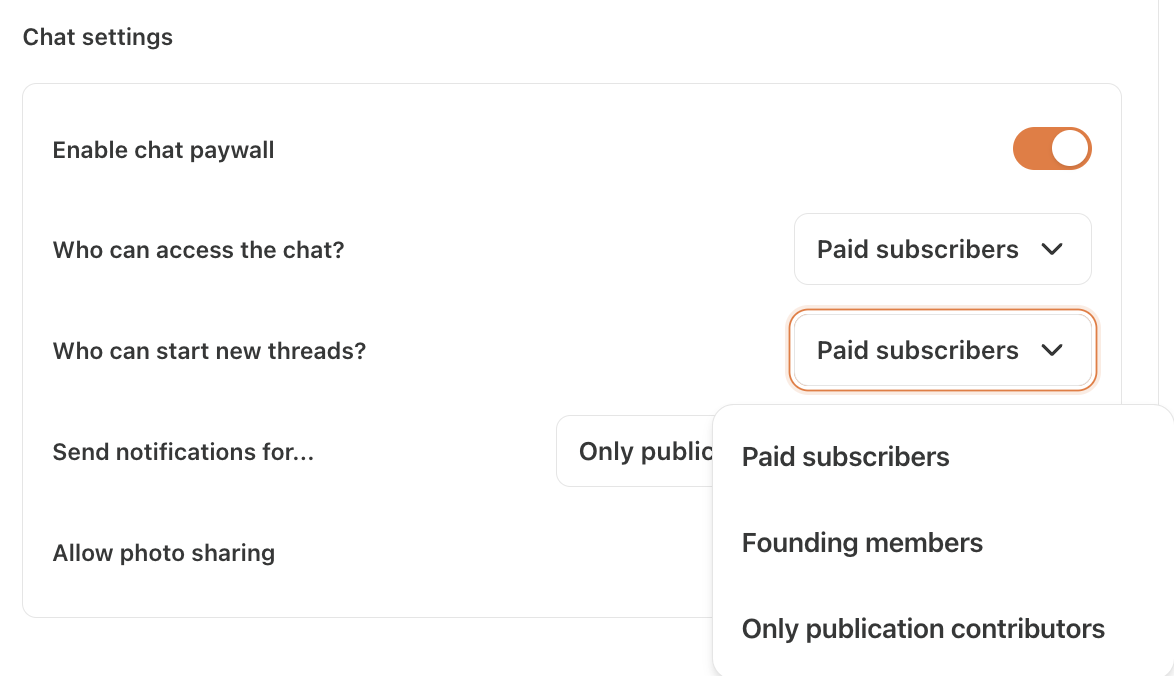
Task: Click the "Allow photo sharing" label
Action: pyautogui.click(x=163, y=552)
